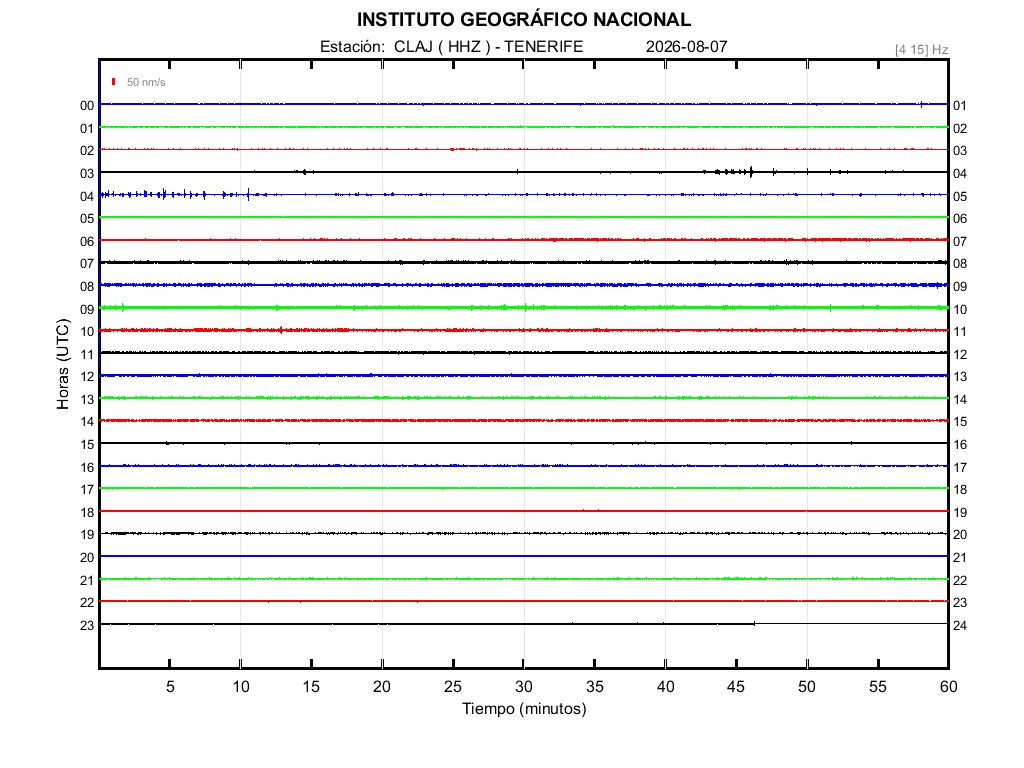Viewport: 1024px width, 768px height.
Task: Click the INSTITUTO GEOGRÁFICO NACIONAL title
Action: pyautogui.click(x=524, y=20)
